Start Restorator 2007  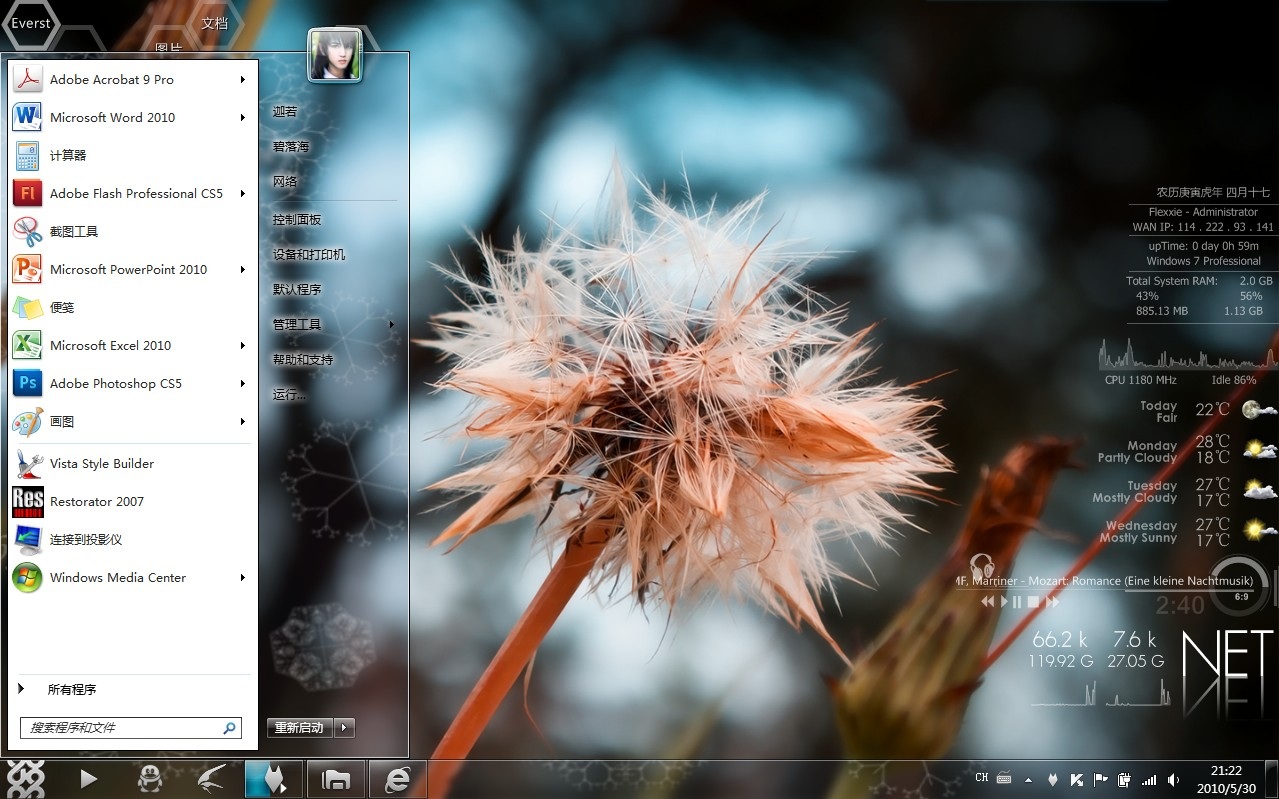tap(97, 501)
